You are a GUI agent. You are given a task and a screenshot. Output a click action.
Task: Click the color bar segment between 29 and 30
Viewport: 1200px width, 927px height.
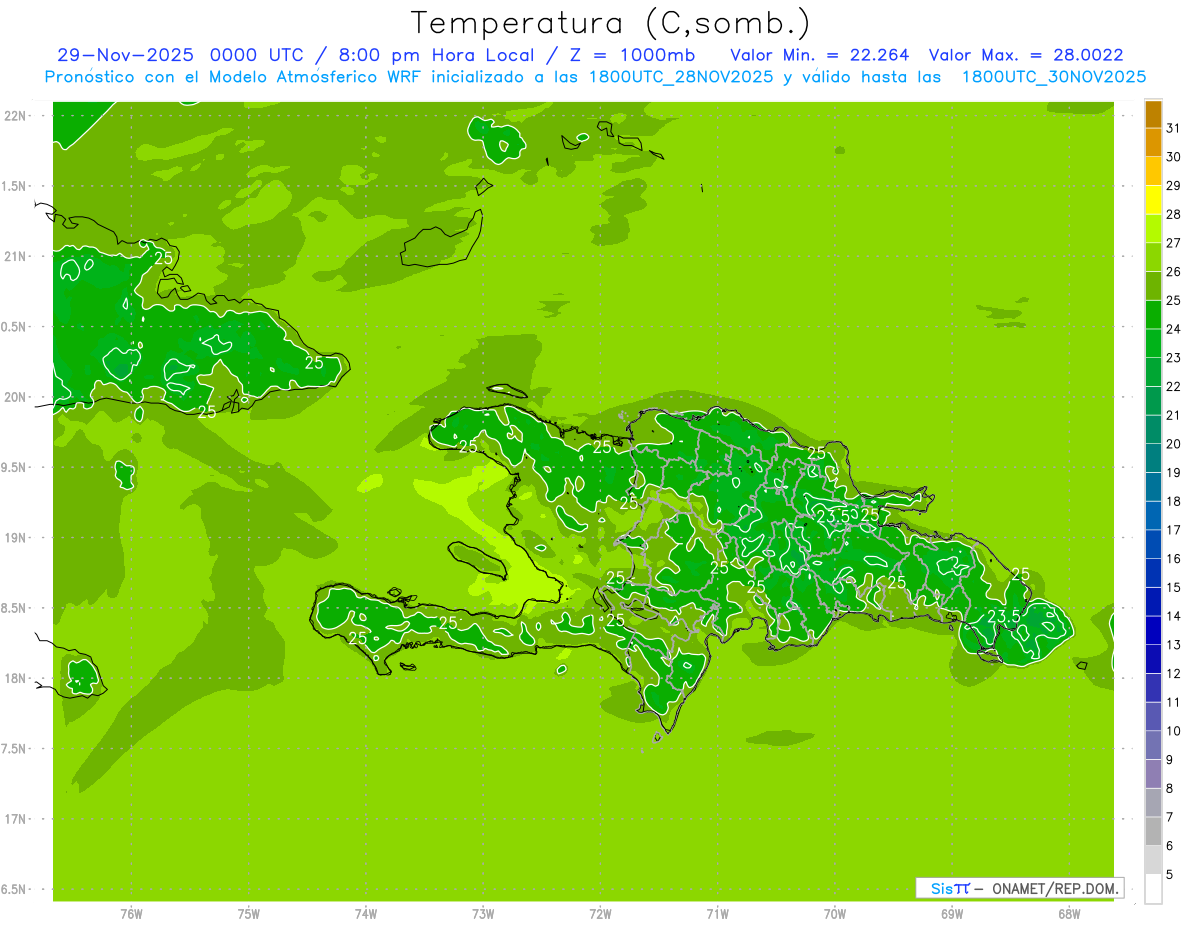1153,172
